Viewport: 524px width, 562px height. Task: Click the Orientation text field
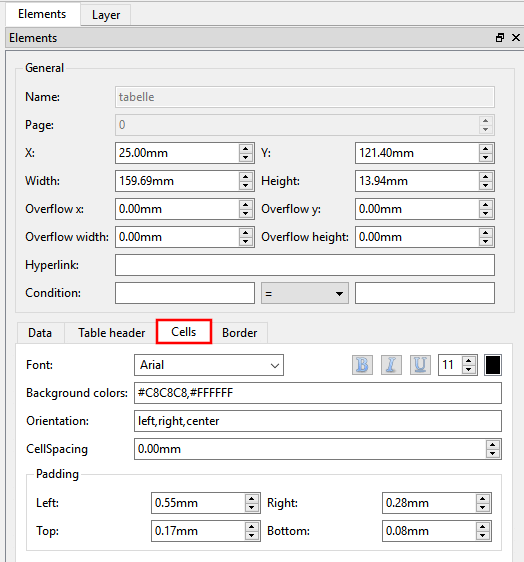pyautogui.click(x=318, y=421)
